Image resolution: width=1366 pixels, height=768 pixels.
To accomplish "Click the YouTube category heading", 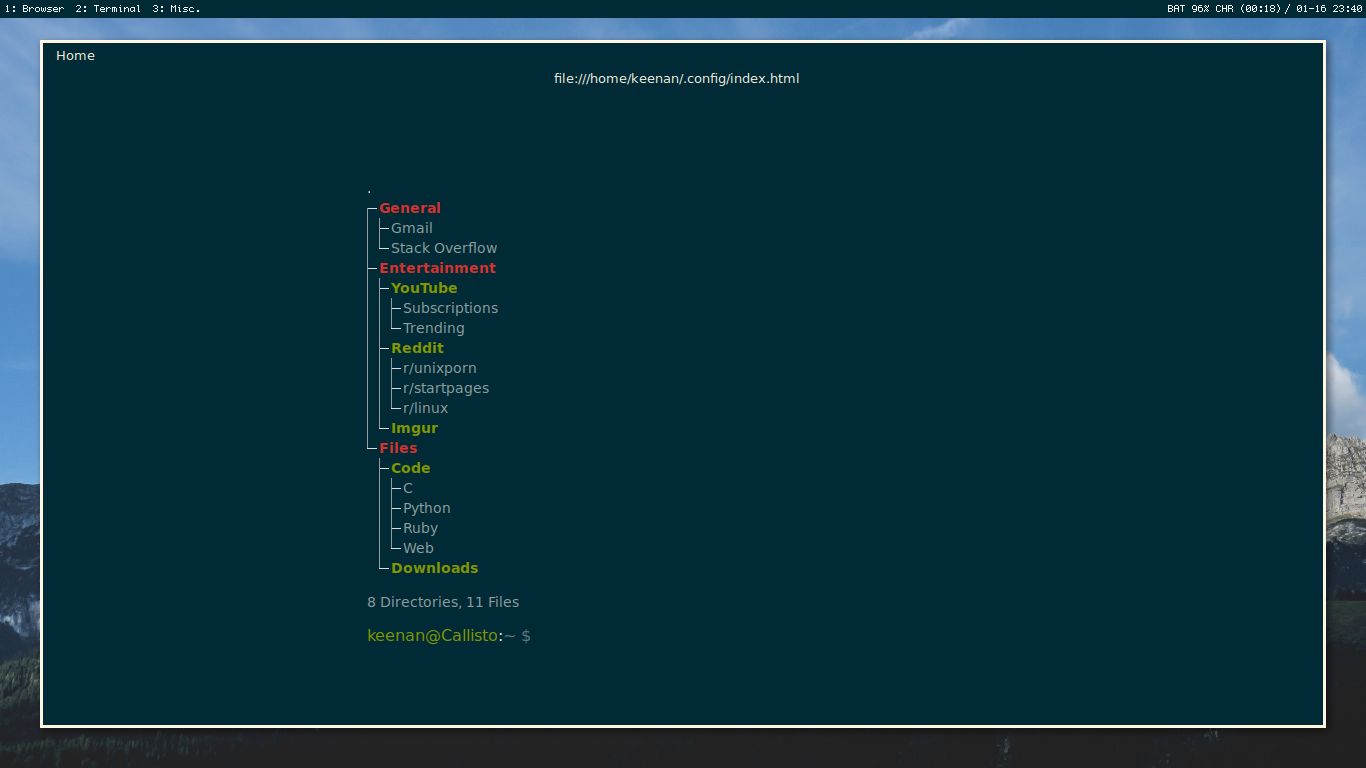I will point(424,288).
